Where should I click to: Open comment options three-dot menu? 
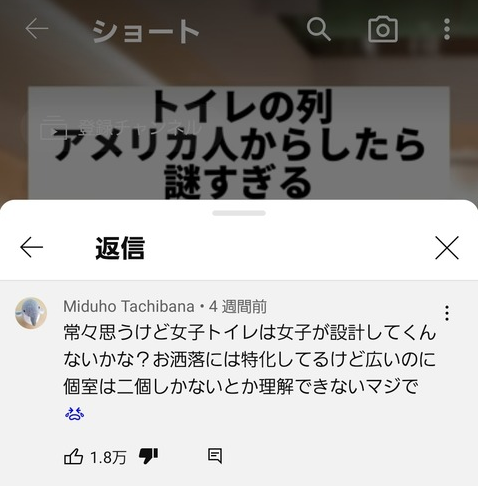coord(447,313)
